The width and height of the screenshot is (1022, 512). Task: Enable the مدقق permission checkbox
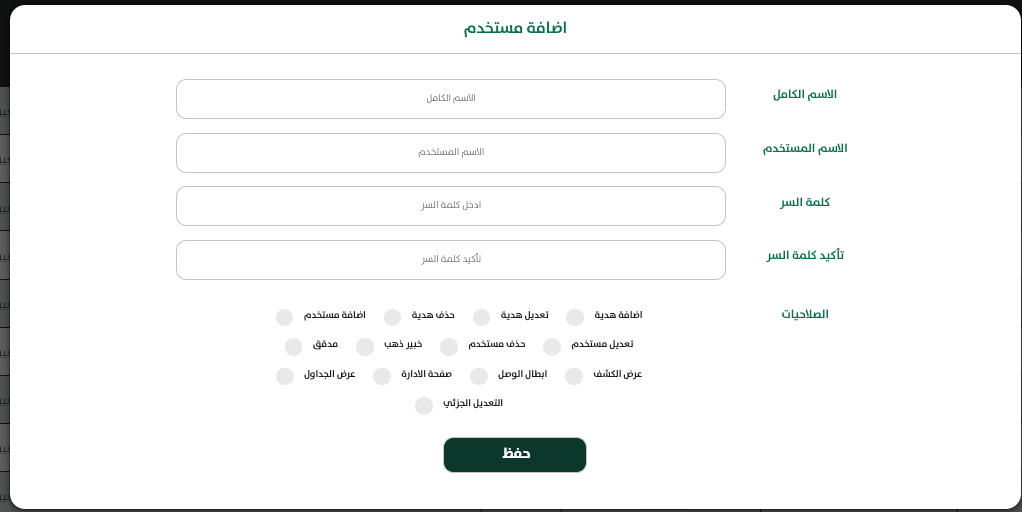coord(293,347)
